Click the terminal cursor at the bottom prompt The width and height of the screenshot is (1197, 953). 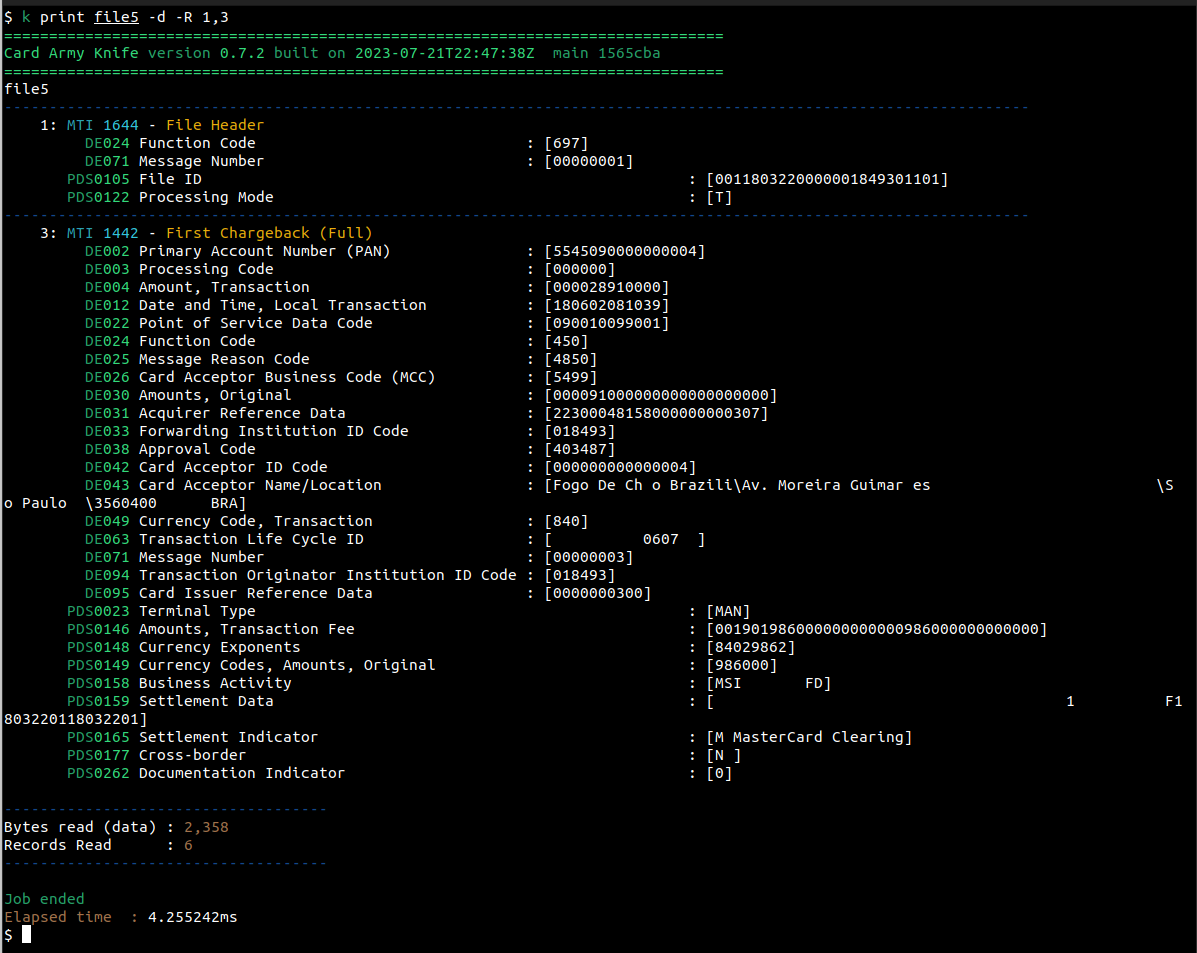[27, 934]
